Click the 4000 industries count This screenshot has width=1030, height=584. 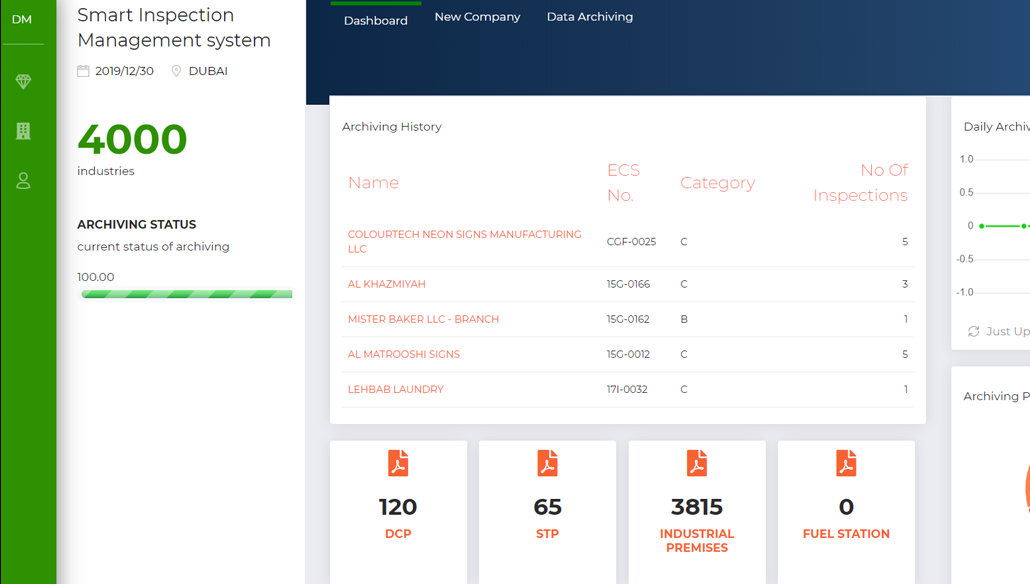coord(132,139)
